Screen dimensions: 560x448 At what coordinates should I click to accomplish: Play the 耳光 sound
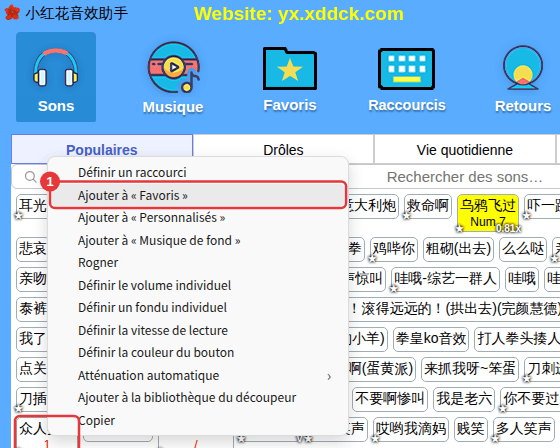[32, 206]
